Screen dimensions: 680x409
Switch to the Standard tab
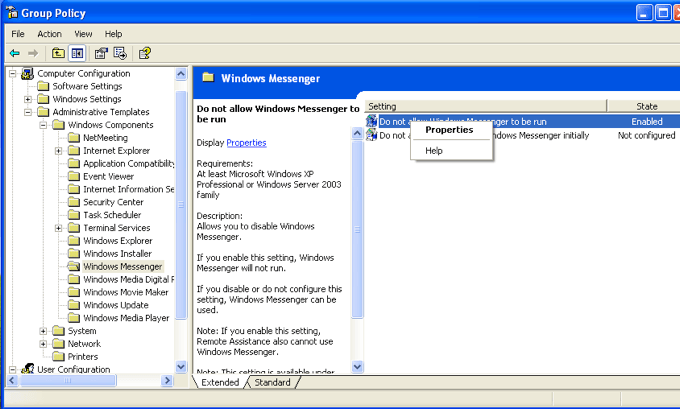pyautogui.click(x=272, y=383)
